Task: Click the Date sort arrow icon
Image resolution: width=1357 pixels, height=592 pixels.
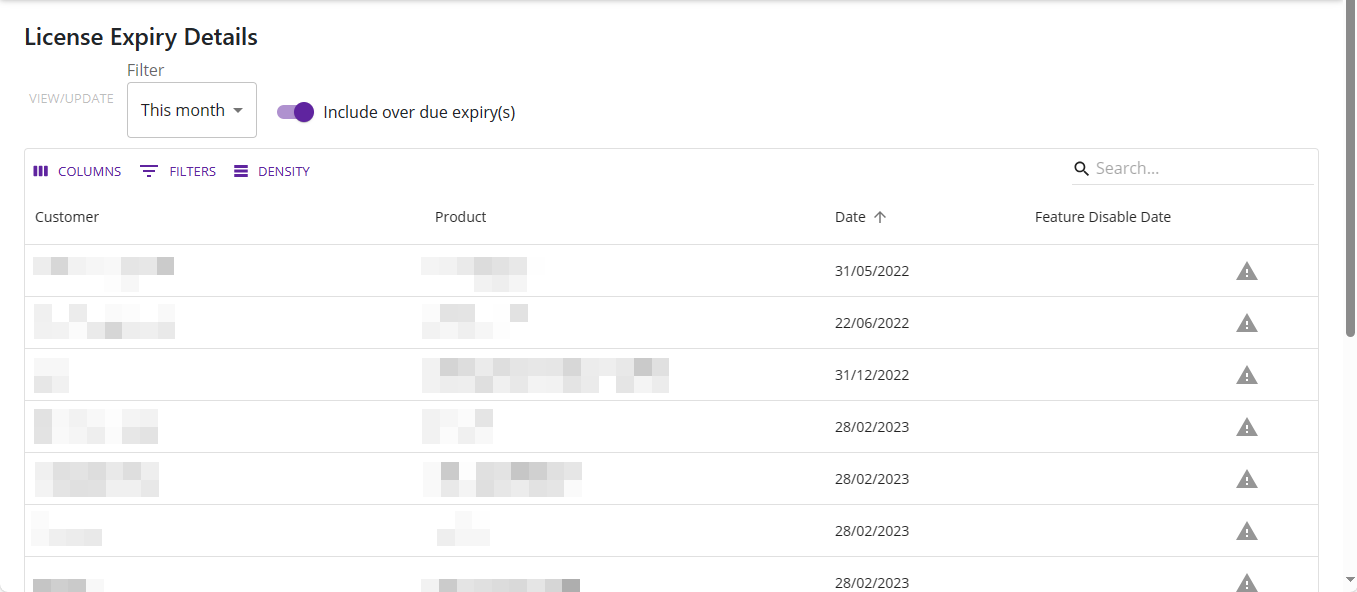Action: pyautogui.click(x=880, y=217)
